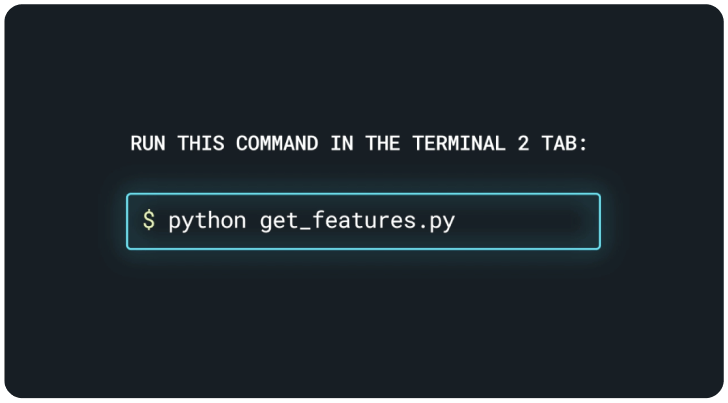Click the right border of the command box

pos(600,221)
